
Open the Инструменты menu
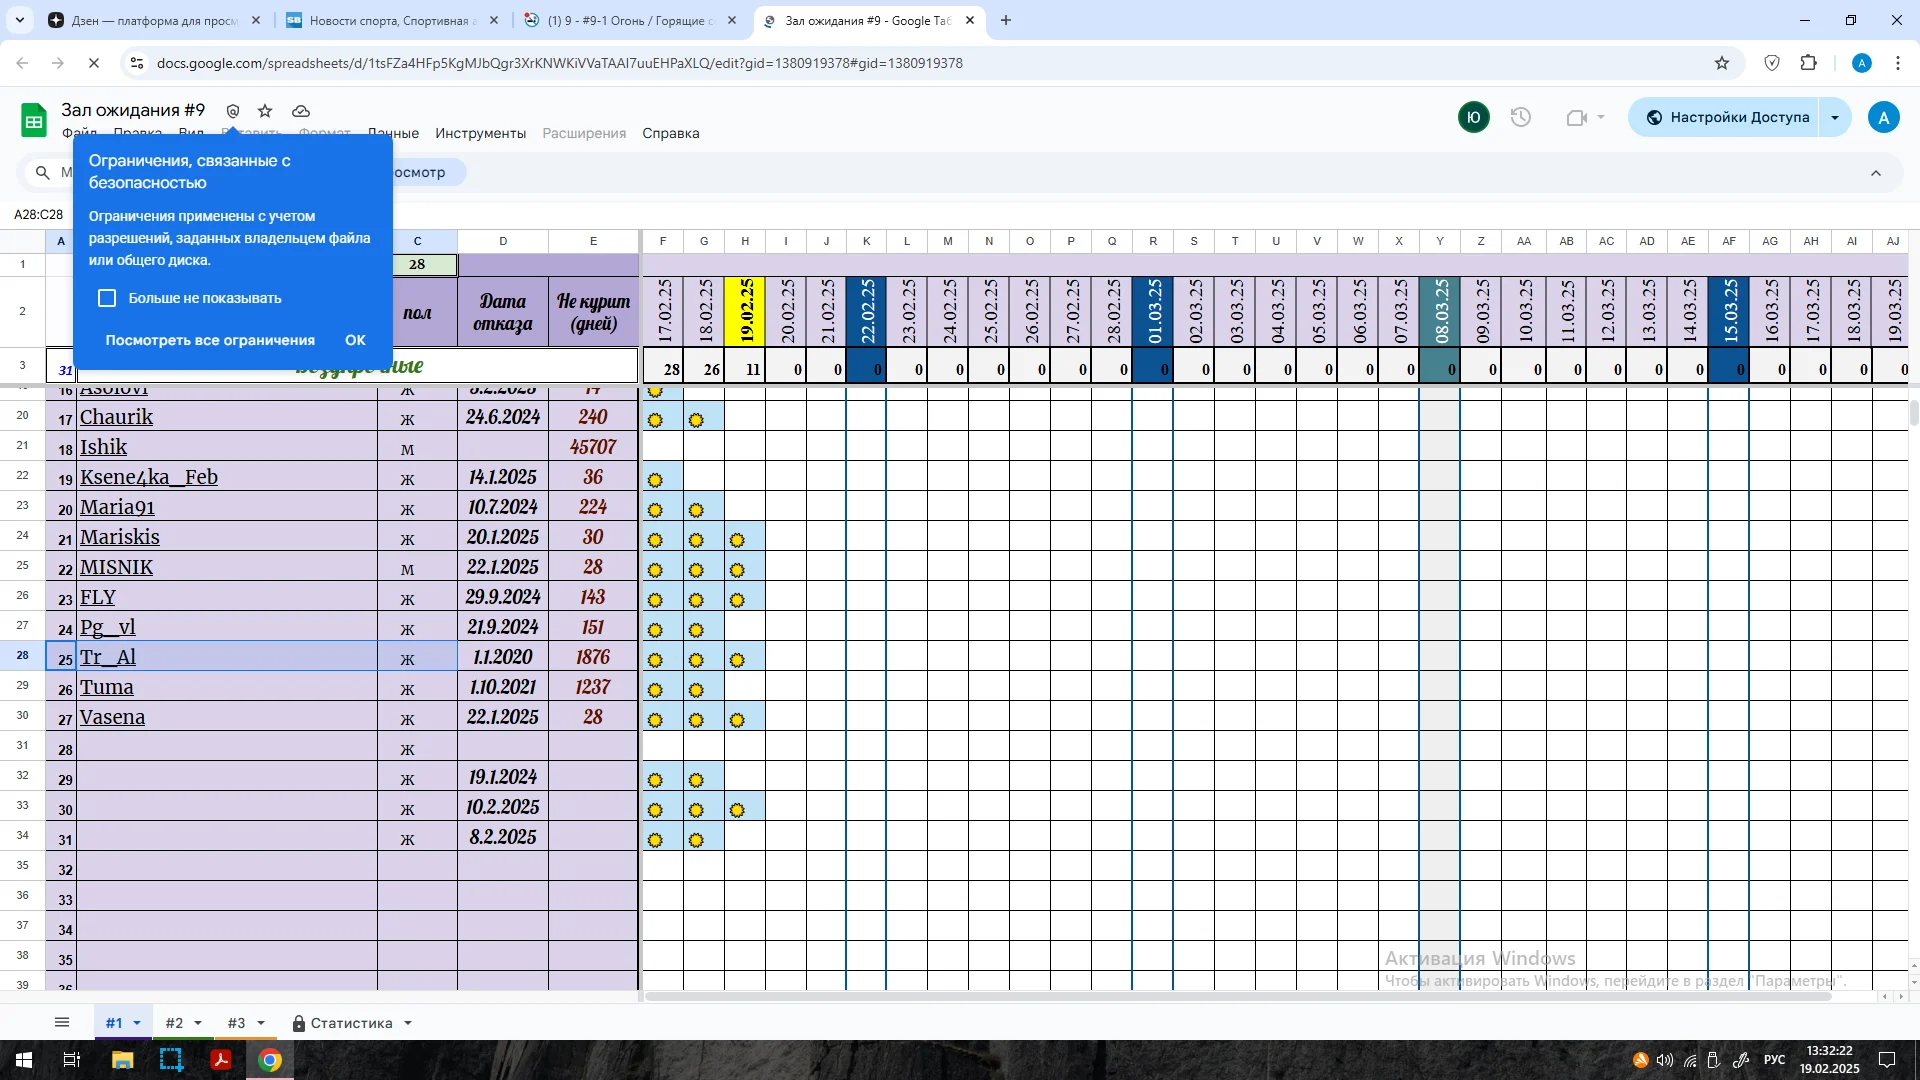pos(480,133)
